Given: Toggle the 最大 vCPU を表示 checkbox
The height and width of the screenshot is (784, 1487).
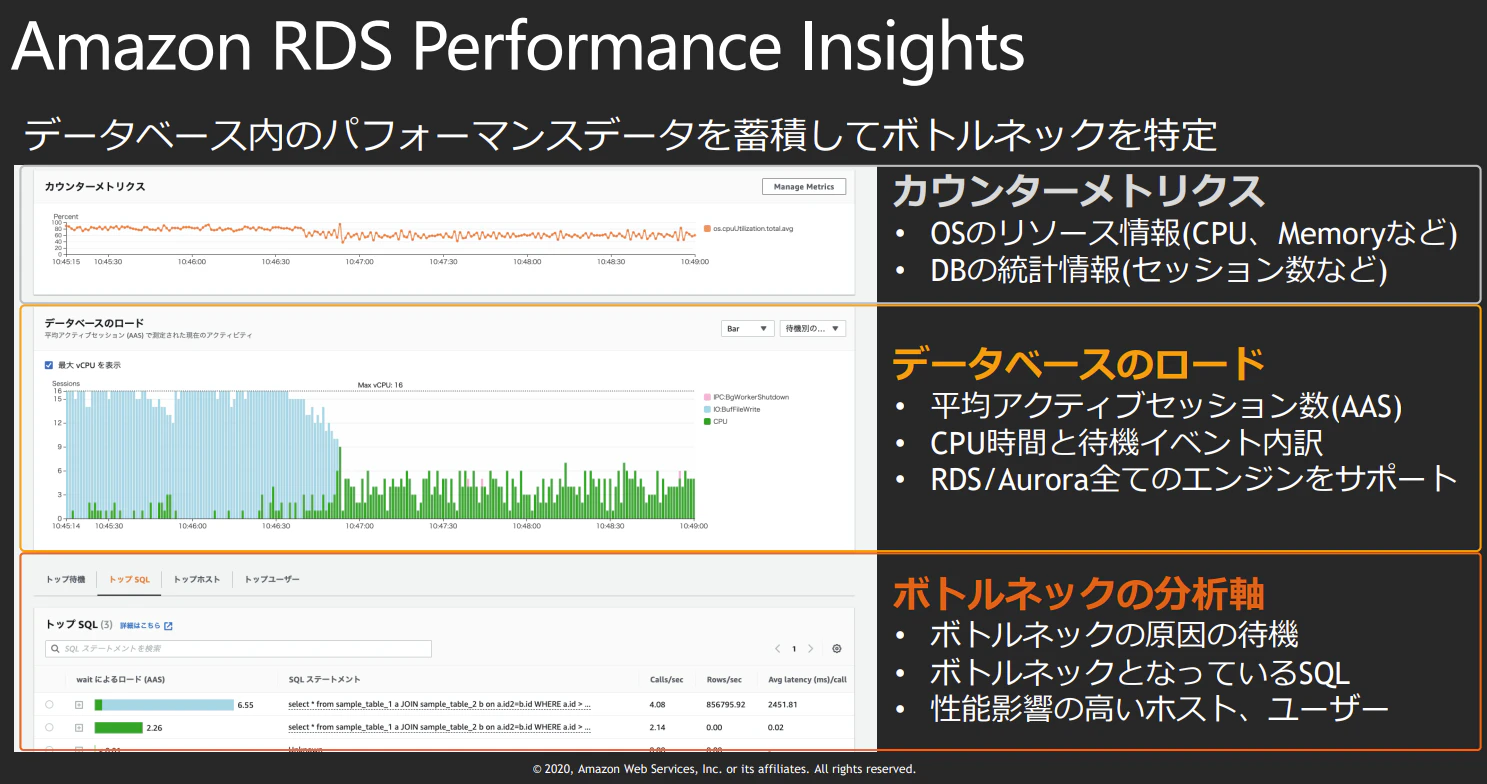Looking at the screenshot, I should pyautogui.click(x=49, y=365).
